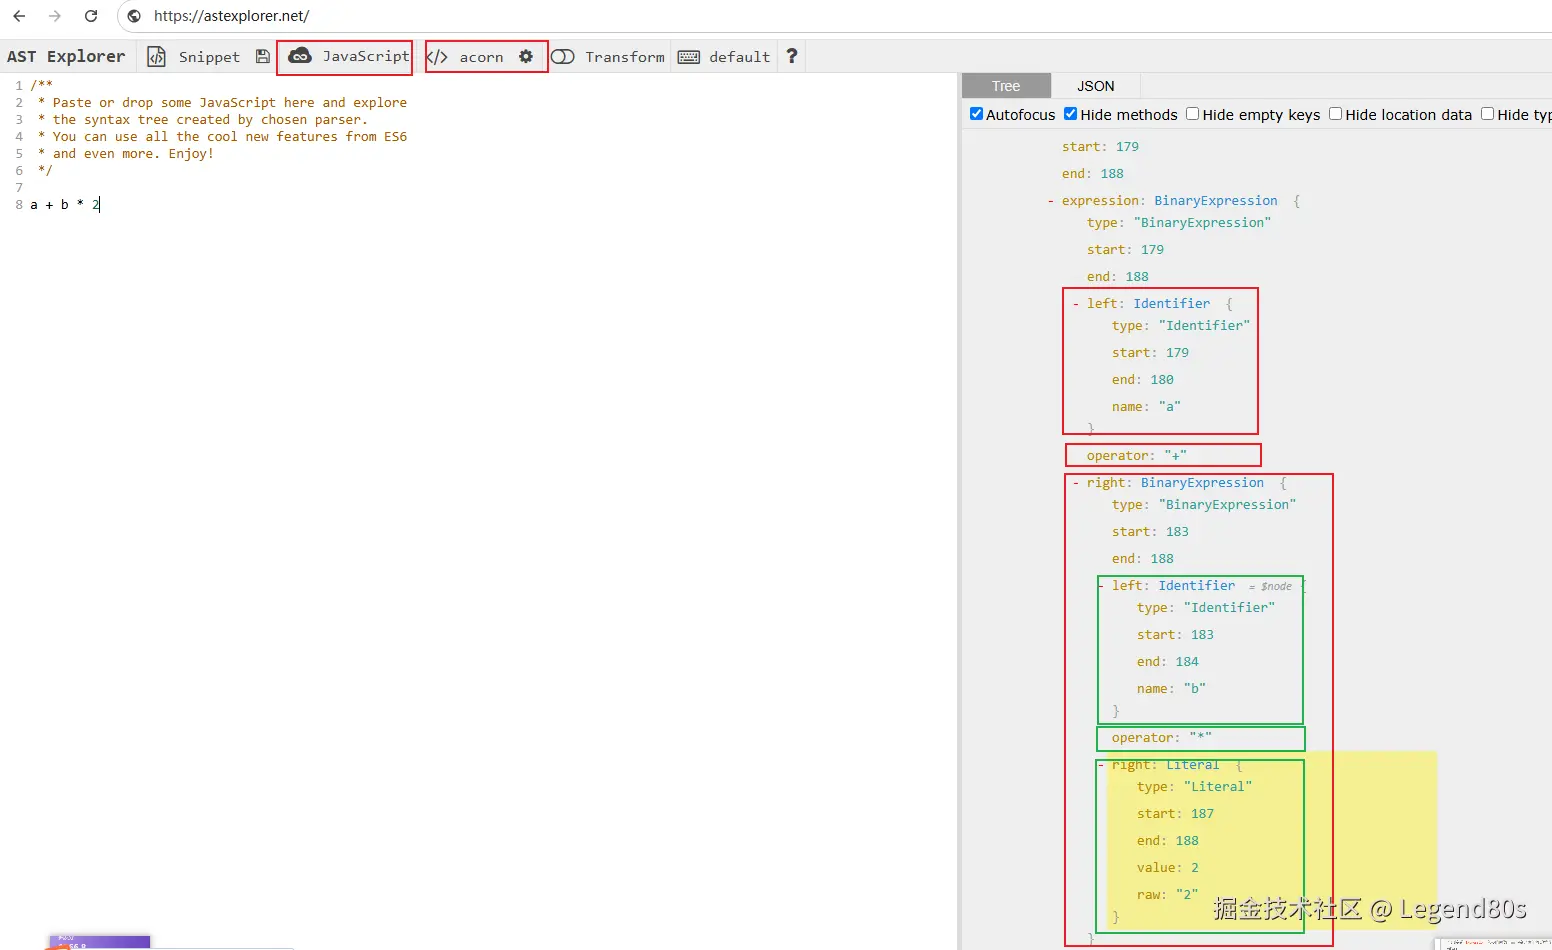This screenshot has width=1552, height=950.
Task: Collapse the right Literal node
Action: point(1101,765)
